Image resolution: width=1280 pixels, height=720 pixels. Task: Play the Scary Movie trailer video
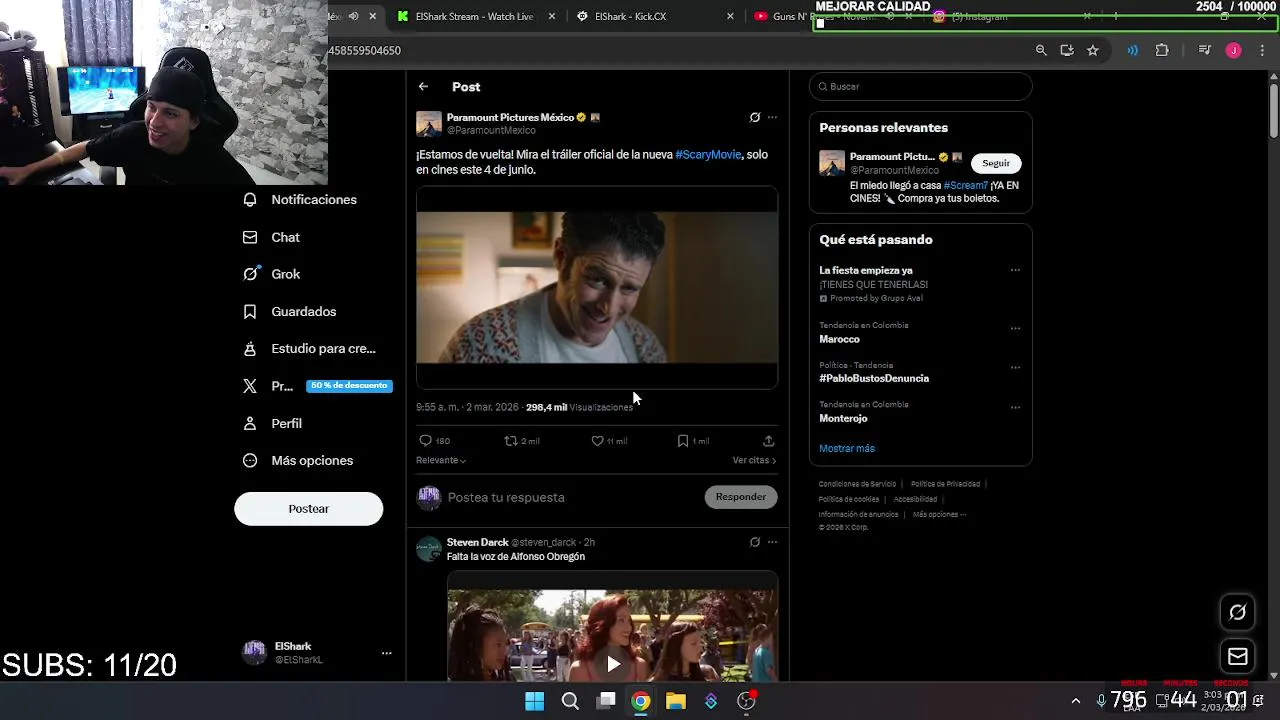(597, 287)
